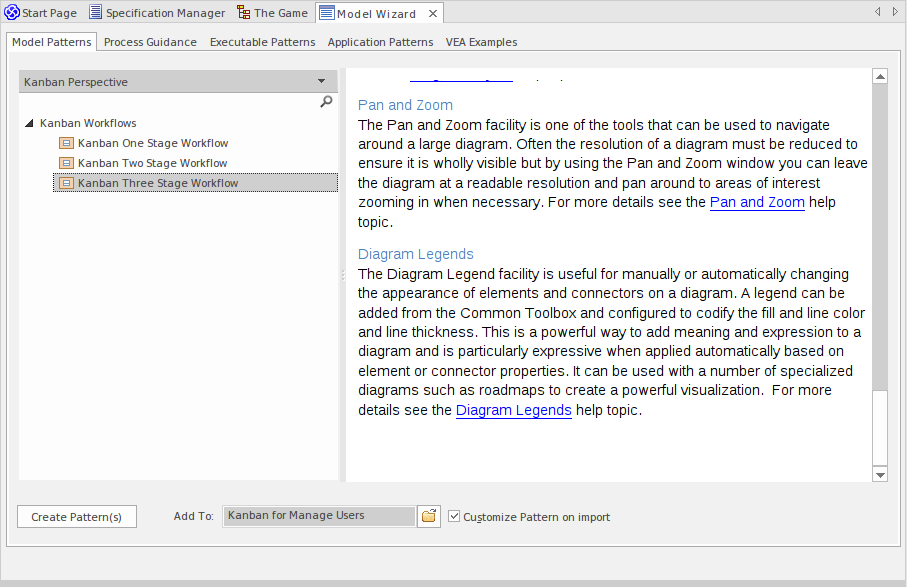Close the Model Wizard tab
The width and height of the screenshot is (907, 587).
coord(432,13)
